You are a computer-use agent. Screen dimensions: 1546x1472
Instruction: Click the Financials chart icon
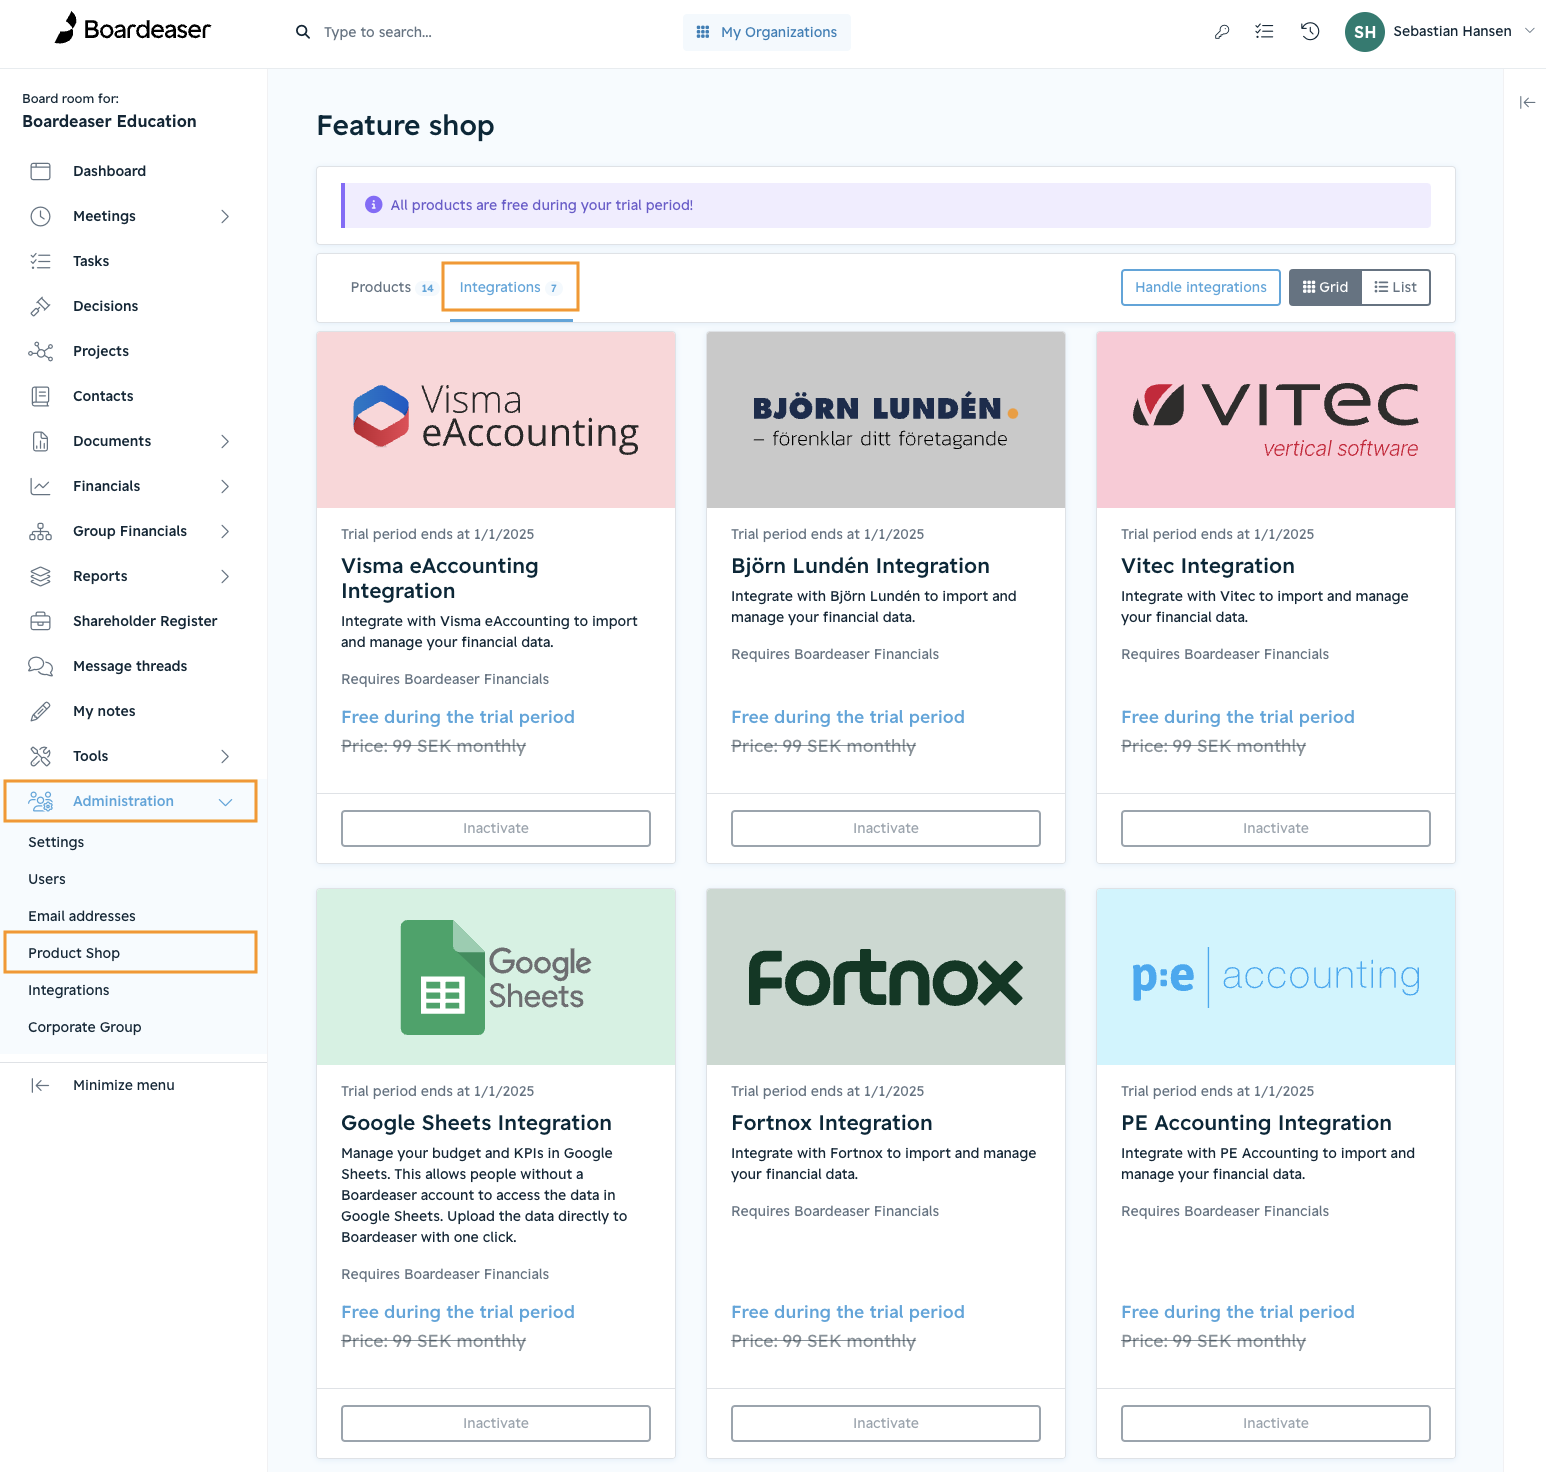[x=40, y=486]
